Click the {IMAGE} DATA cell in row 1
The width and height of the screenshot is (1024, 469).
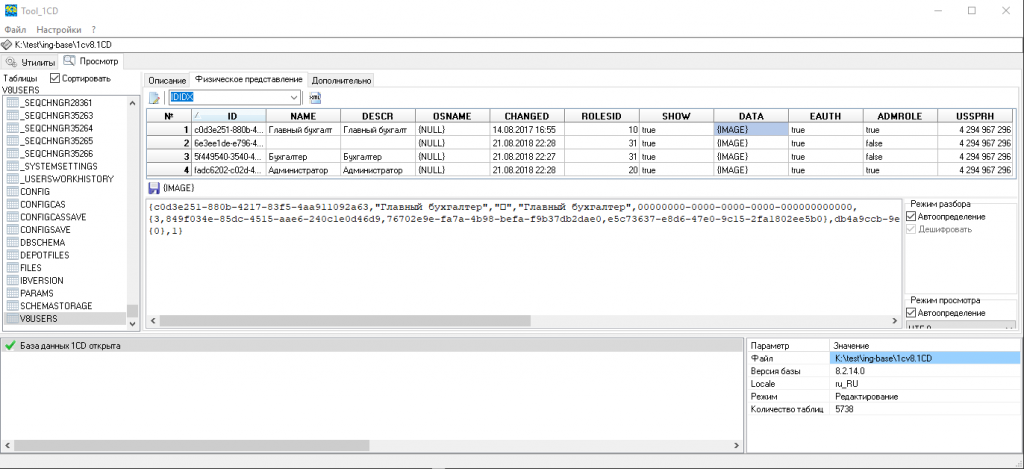pyautogui.click(x=751, y=129)
